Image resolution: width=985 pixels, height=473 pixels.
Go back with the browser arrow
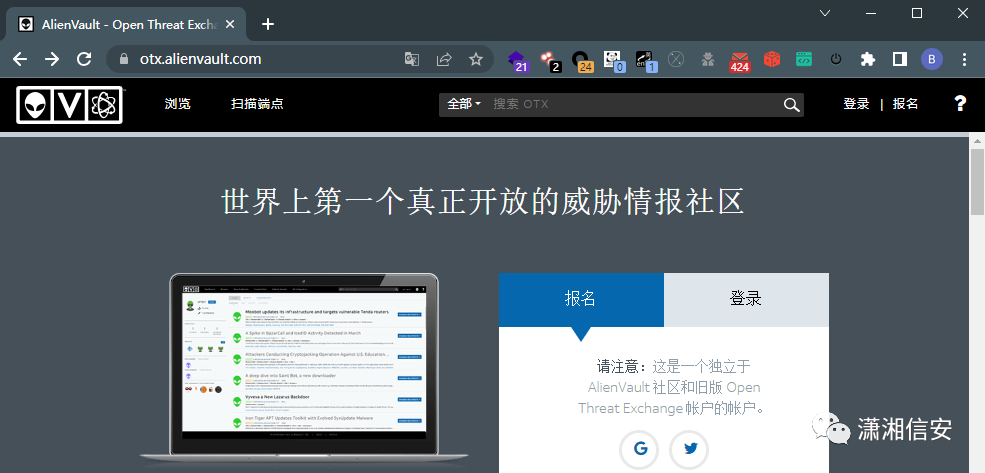point(20,59)
